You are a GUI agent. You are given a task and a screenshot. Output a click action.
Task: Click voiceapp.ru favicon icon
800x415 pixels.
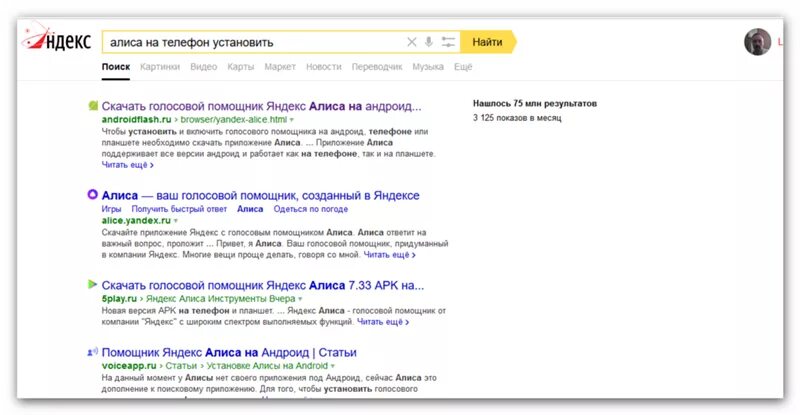click(x=92, y=352)
